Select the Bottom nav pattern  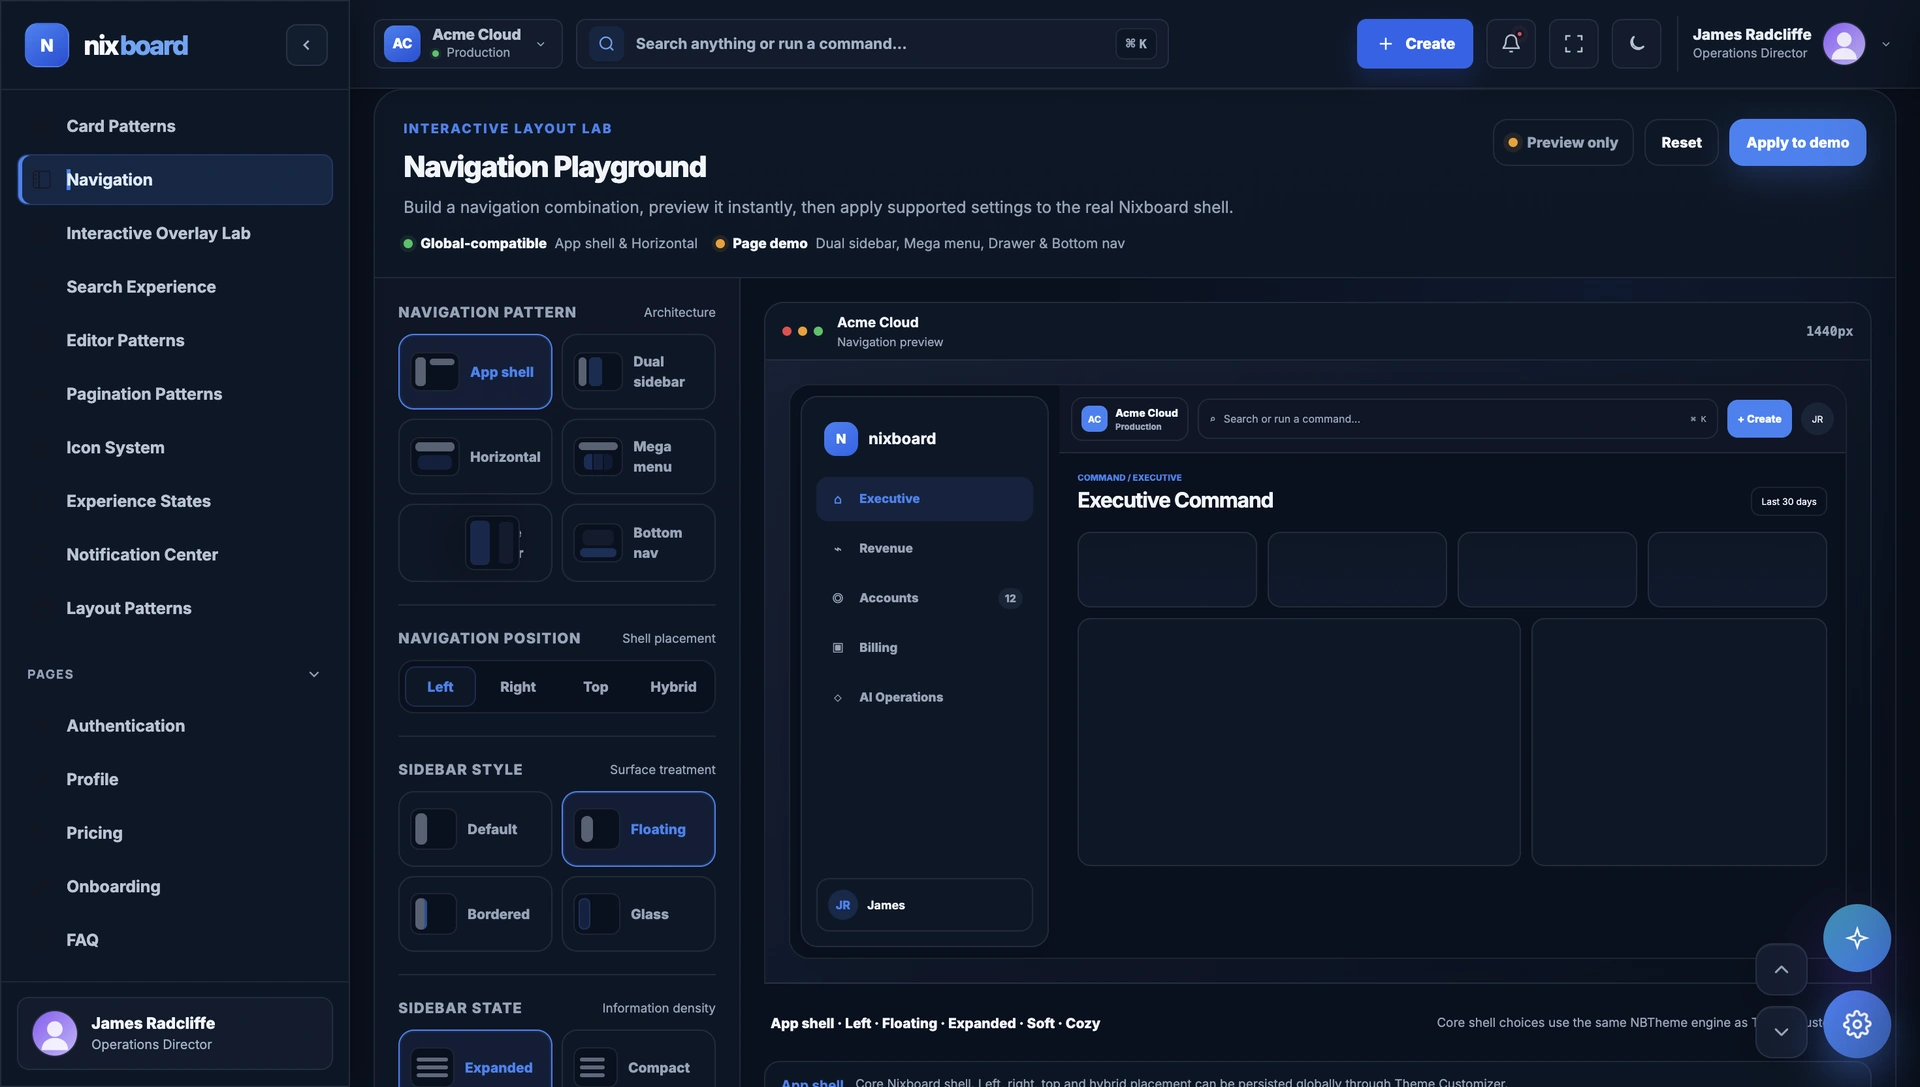tap(638, 543)
